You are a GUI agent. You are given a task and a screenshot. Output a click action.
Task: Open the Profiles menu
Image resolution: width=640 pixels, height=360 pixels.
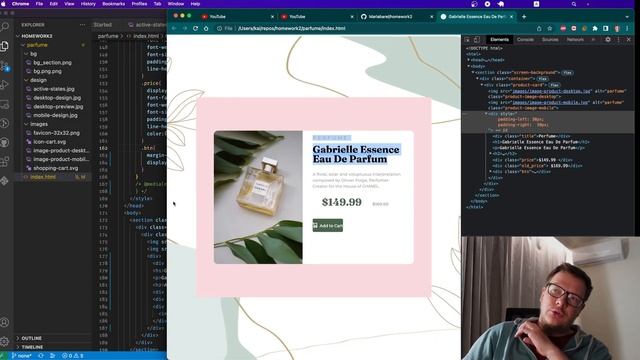coord(139,4)
